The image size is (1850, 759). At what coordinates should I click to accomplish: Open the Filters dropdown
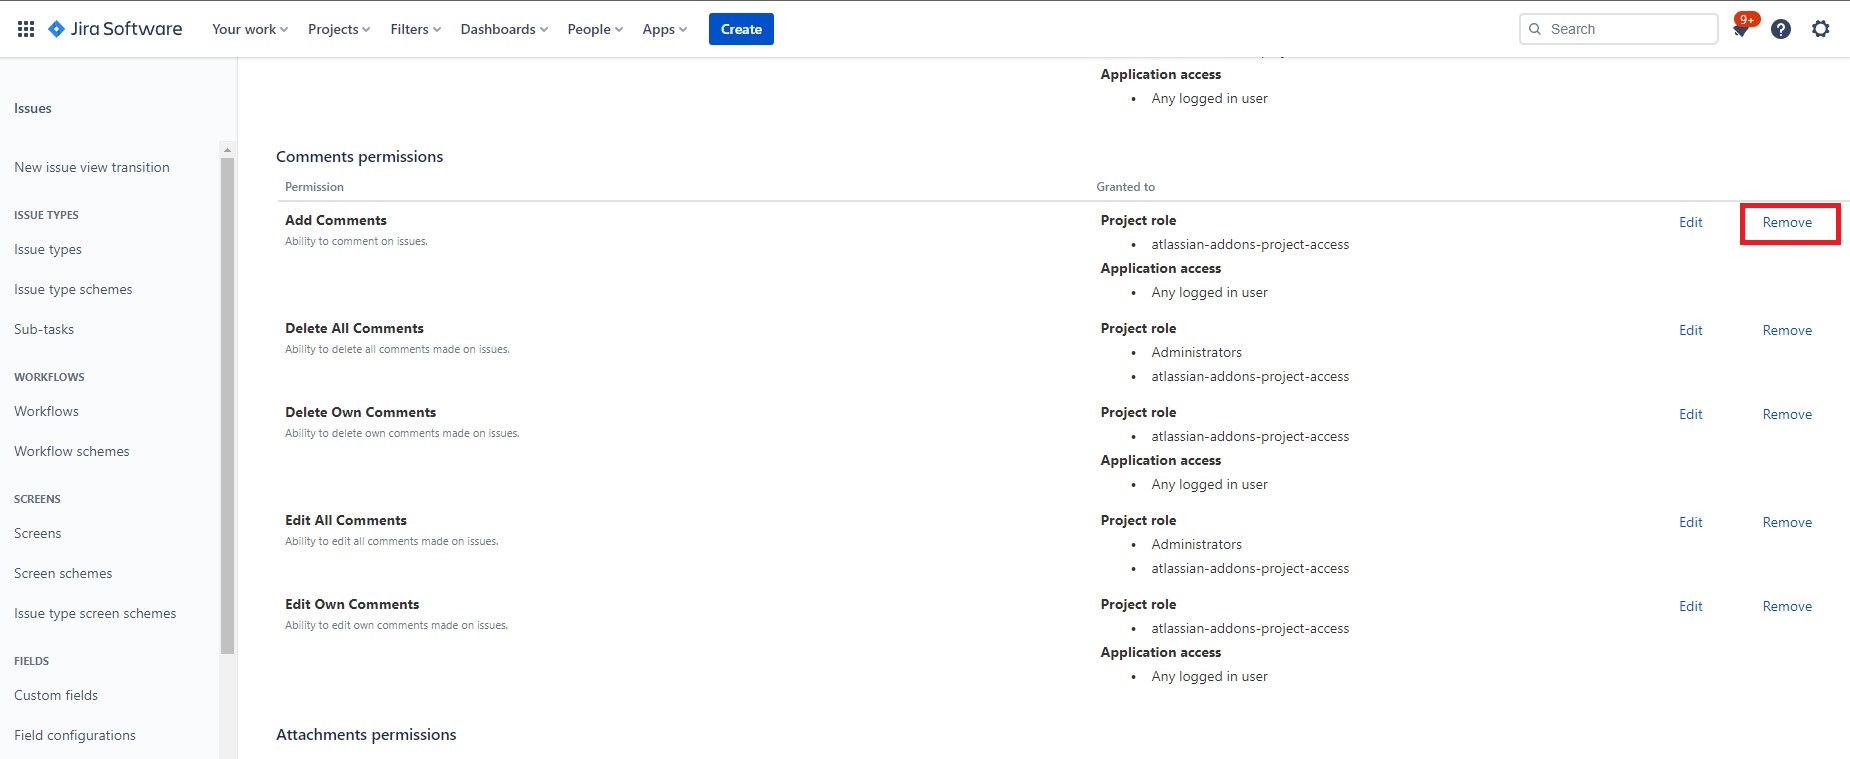[x=415, y=29]
